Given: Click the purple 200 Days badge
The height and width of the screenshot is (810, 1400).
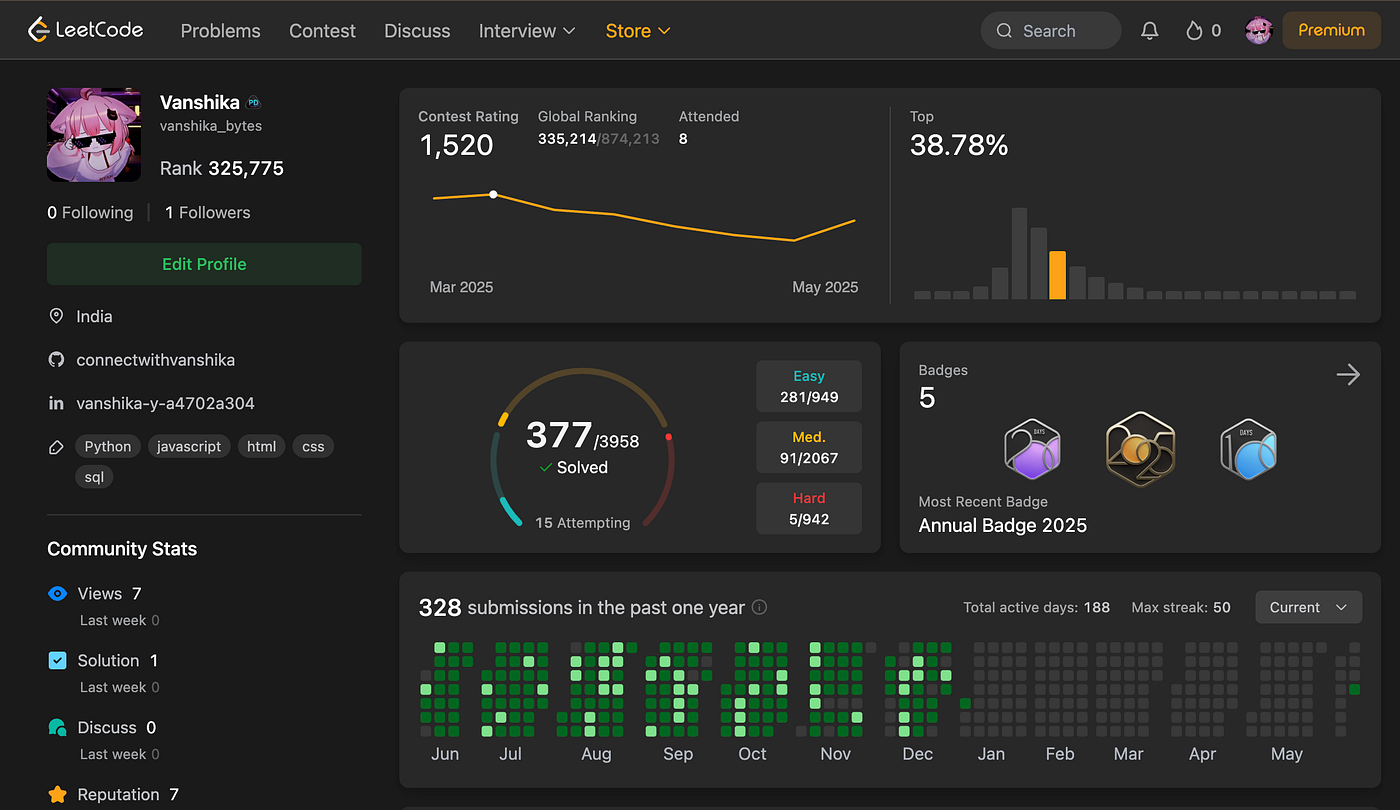Looking at the screenshot, I should tap(1032, 447).
